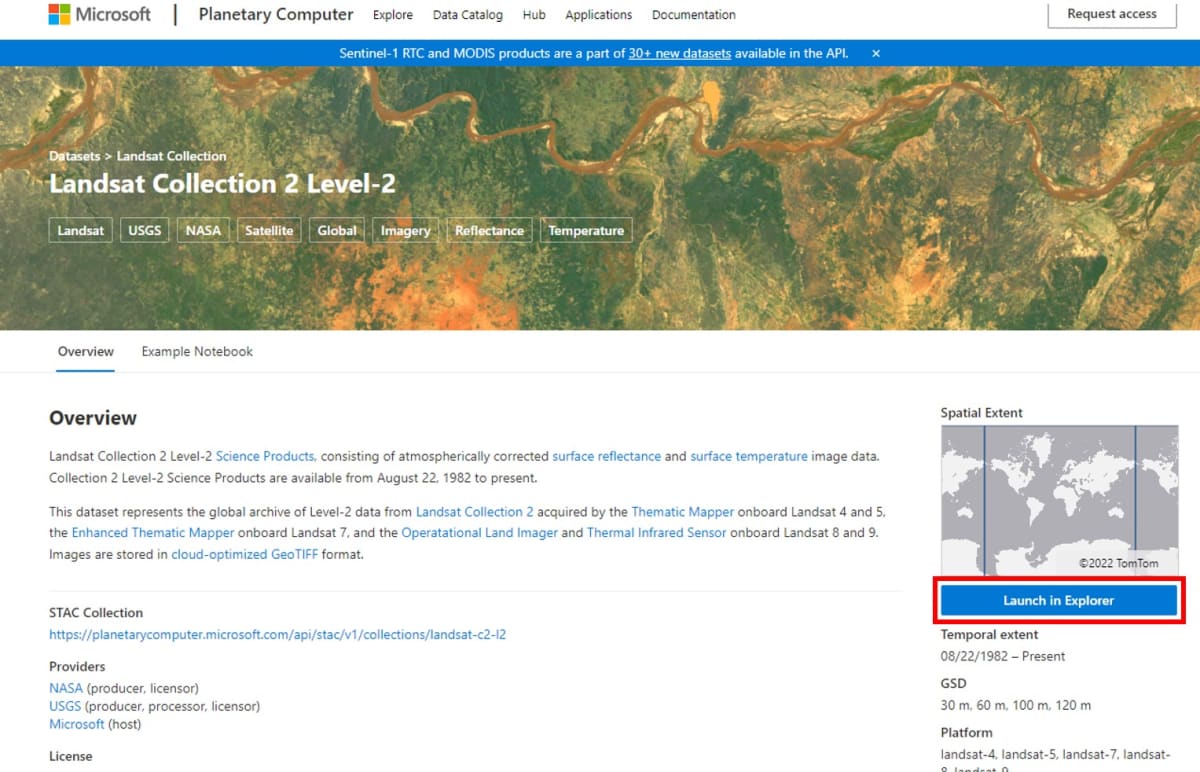
Task: Select the NASA tag
Action: (x=203, y=230)
